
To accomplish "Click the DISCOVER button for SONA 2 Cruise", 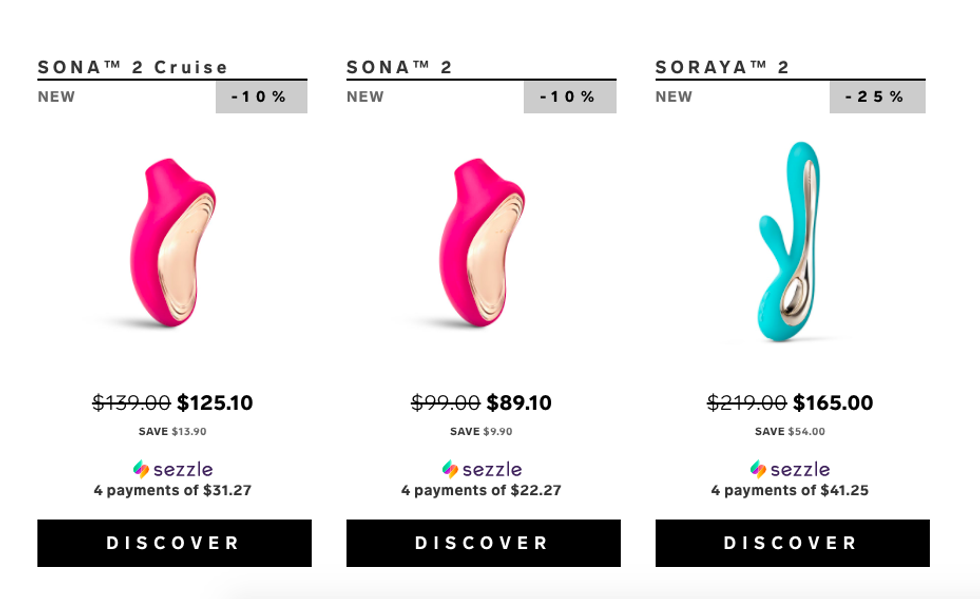I will click(174, 543).
